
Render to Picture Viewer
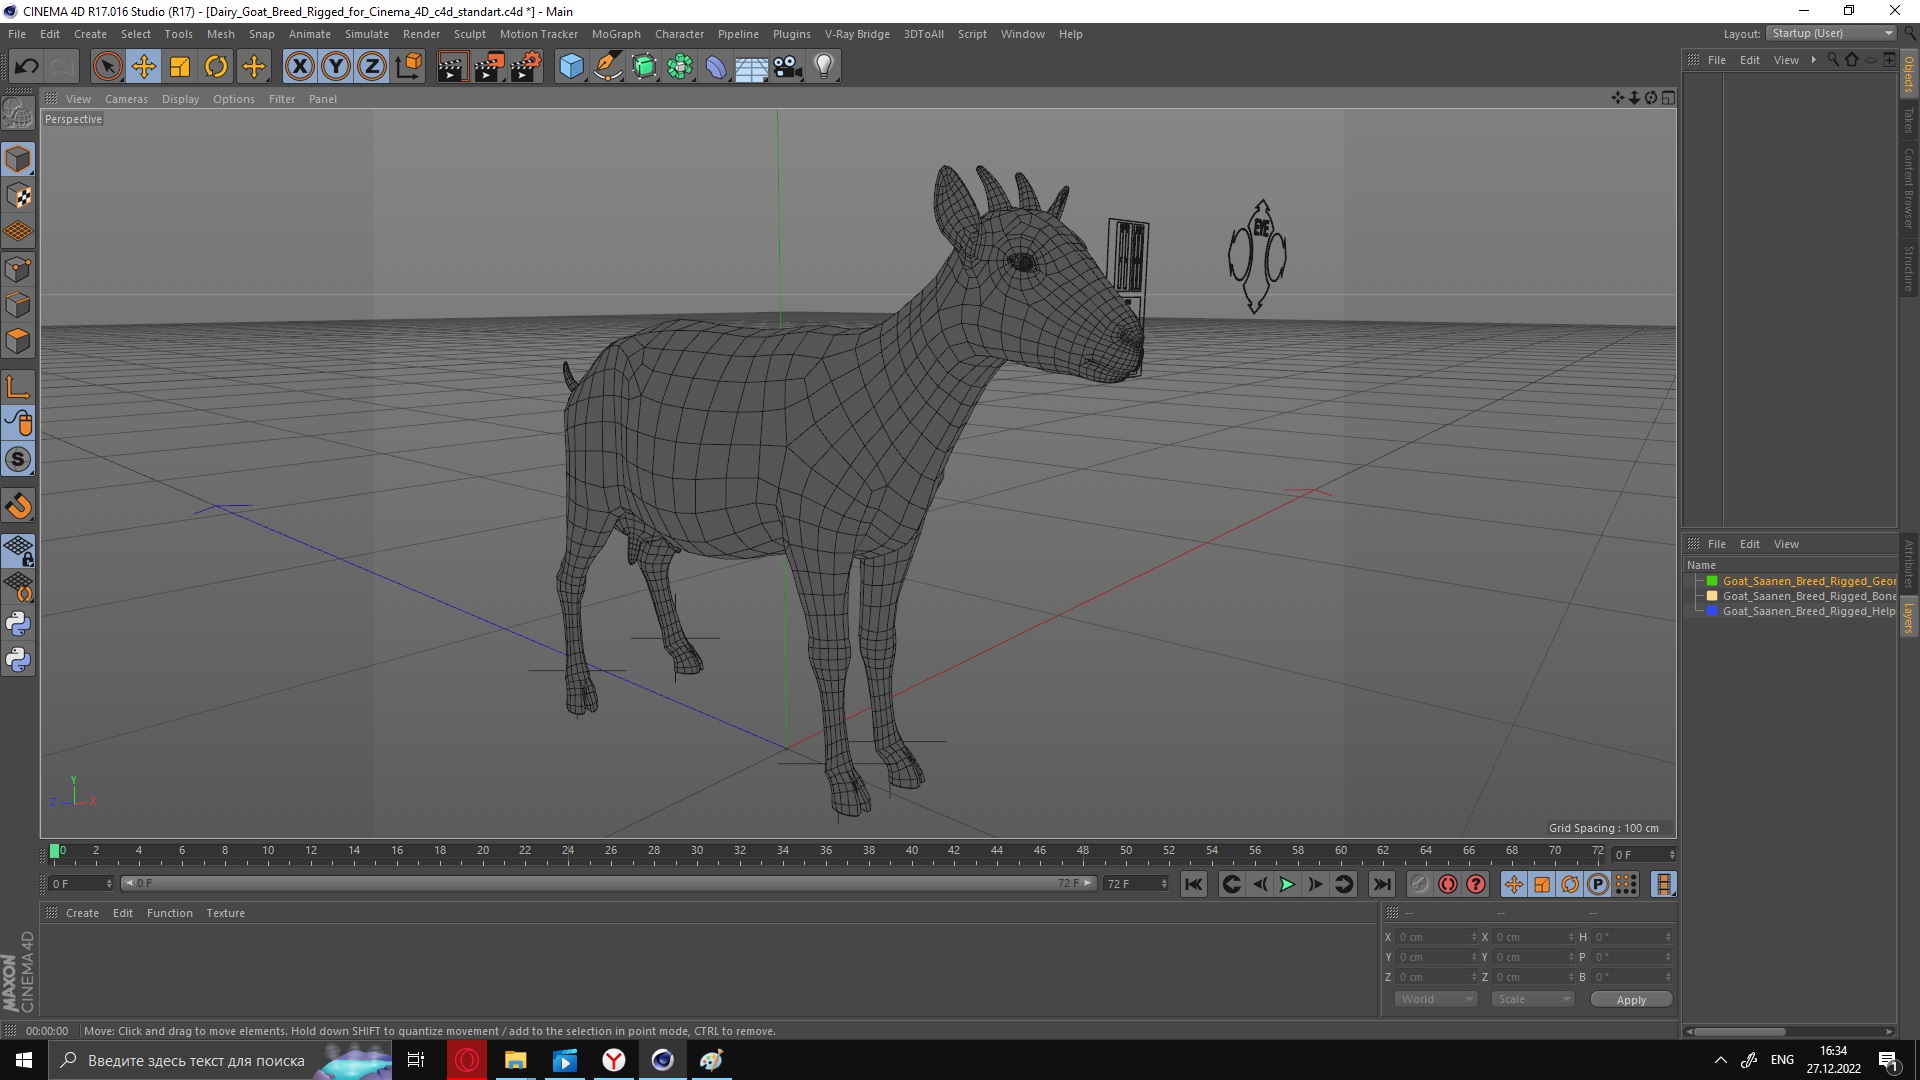(489, 67)
